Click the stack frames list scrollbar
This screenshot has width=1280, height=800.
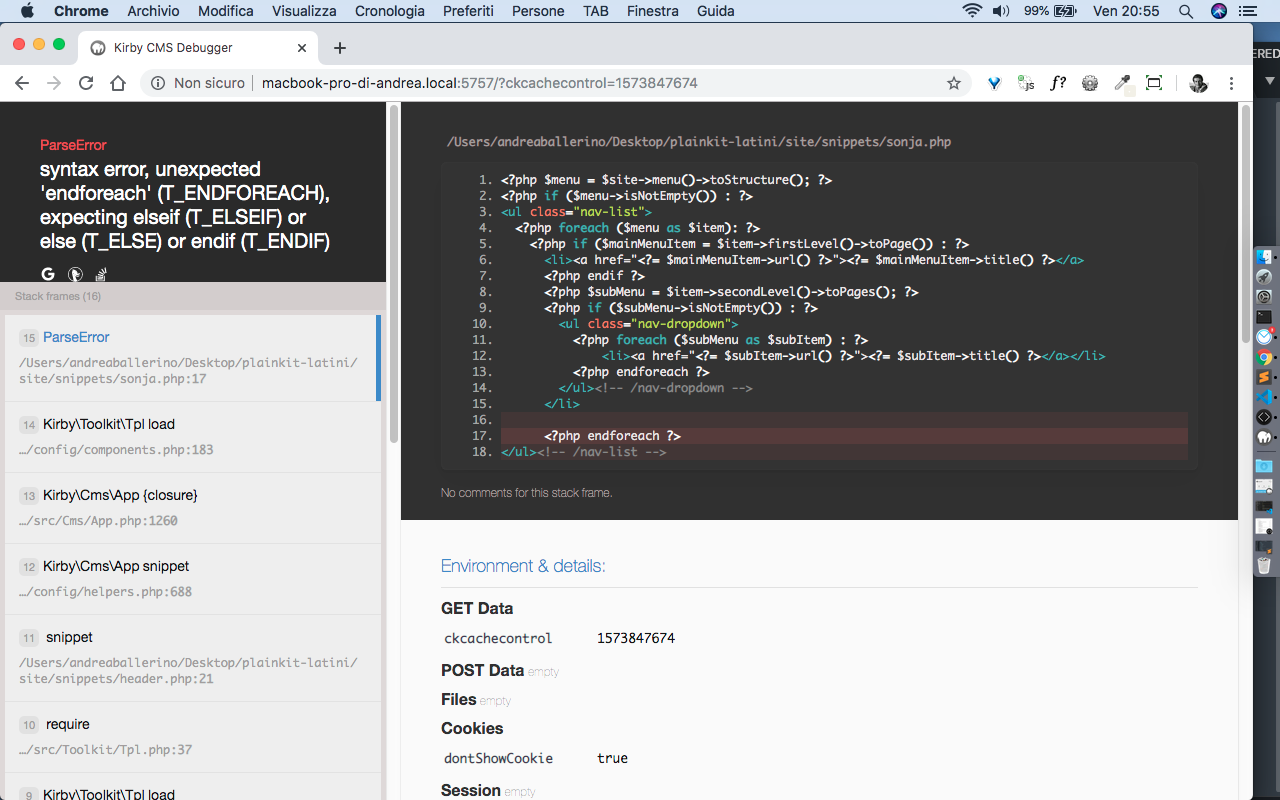point(394,275)
